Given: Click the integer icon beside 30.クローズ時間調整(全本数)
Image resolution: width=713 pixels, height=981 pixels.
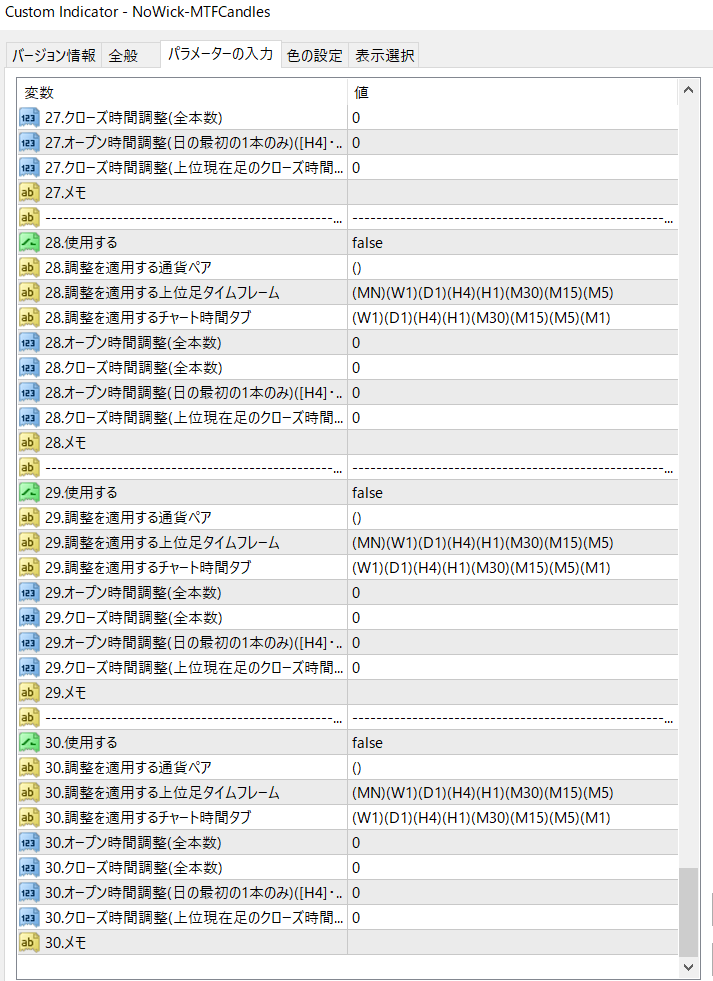Looking at the screenshot, I should pyautogui.click(x=29, y=867).
